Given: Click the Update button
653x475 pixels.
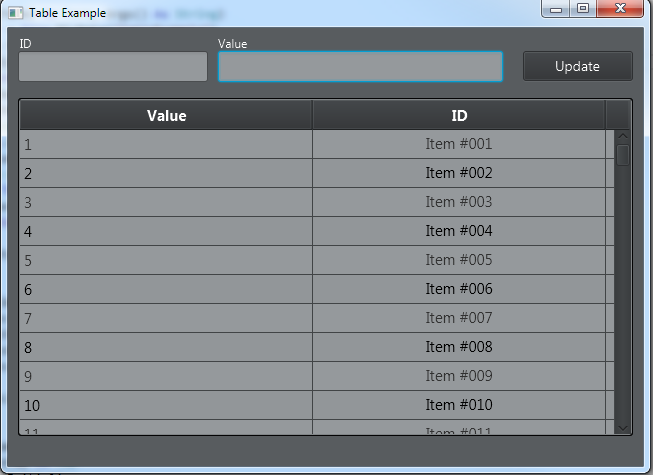Looking at the screenshot, I should tap(578, 66).
